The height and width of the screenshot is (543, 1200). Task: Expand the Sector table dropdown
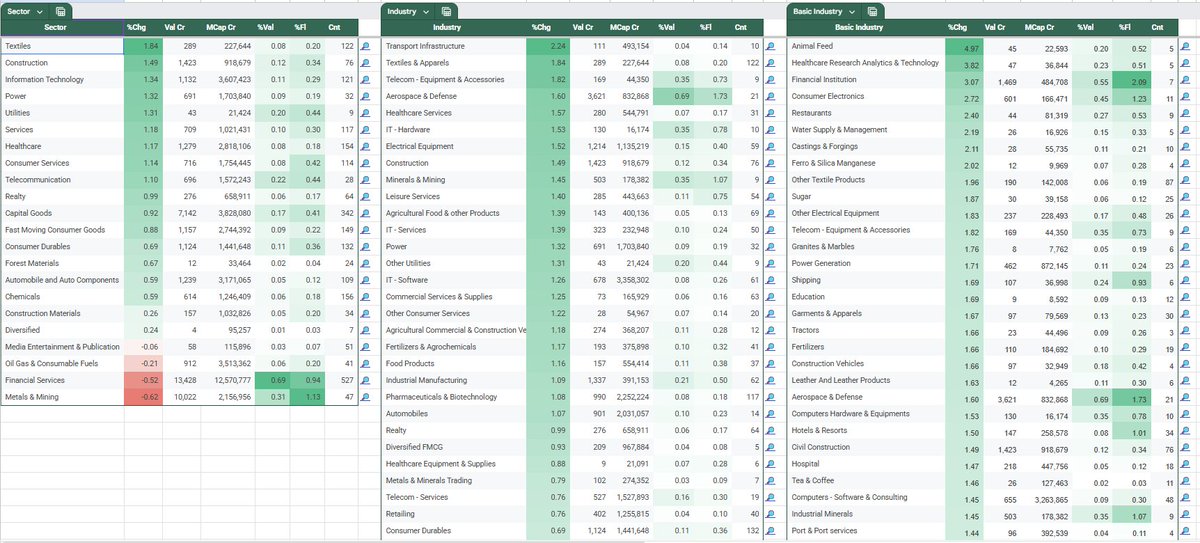(x=39, y=11)
